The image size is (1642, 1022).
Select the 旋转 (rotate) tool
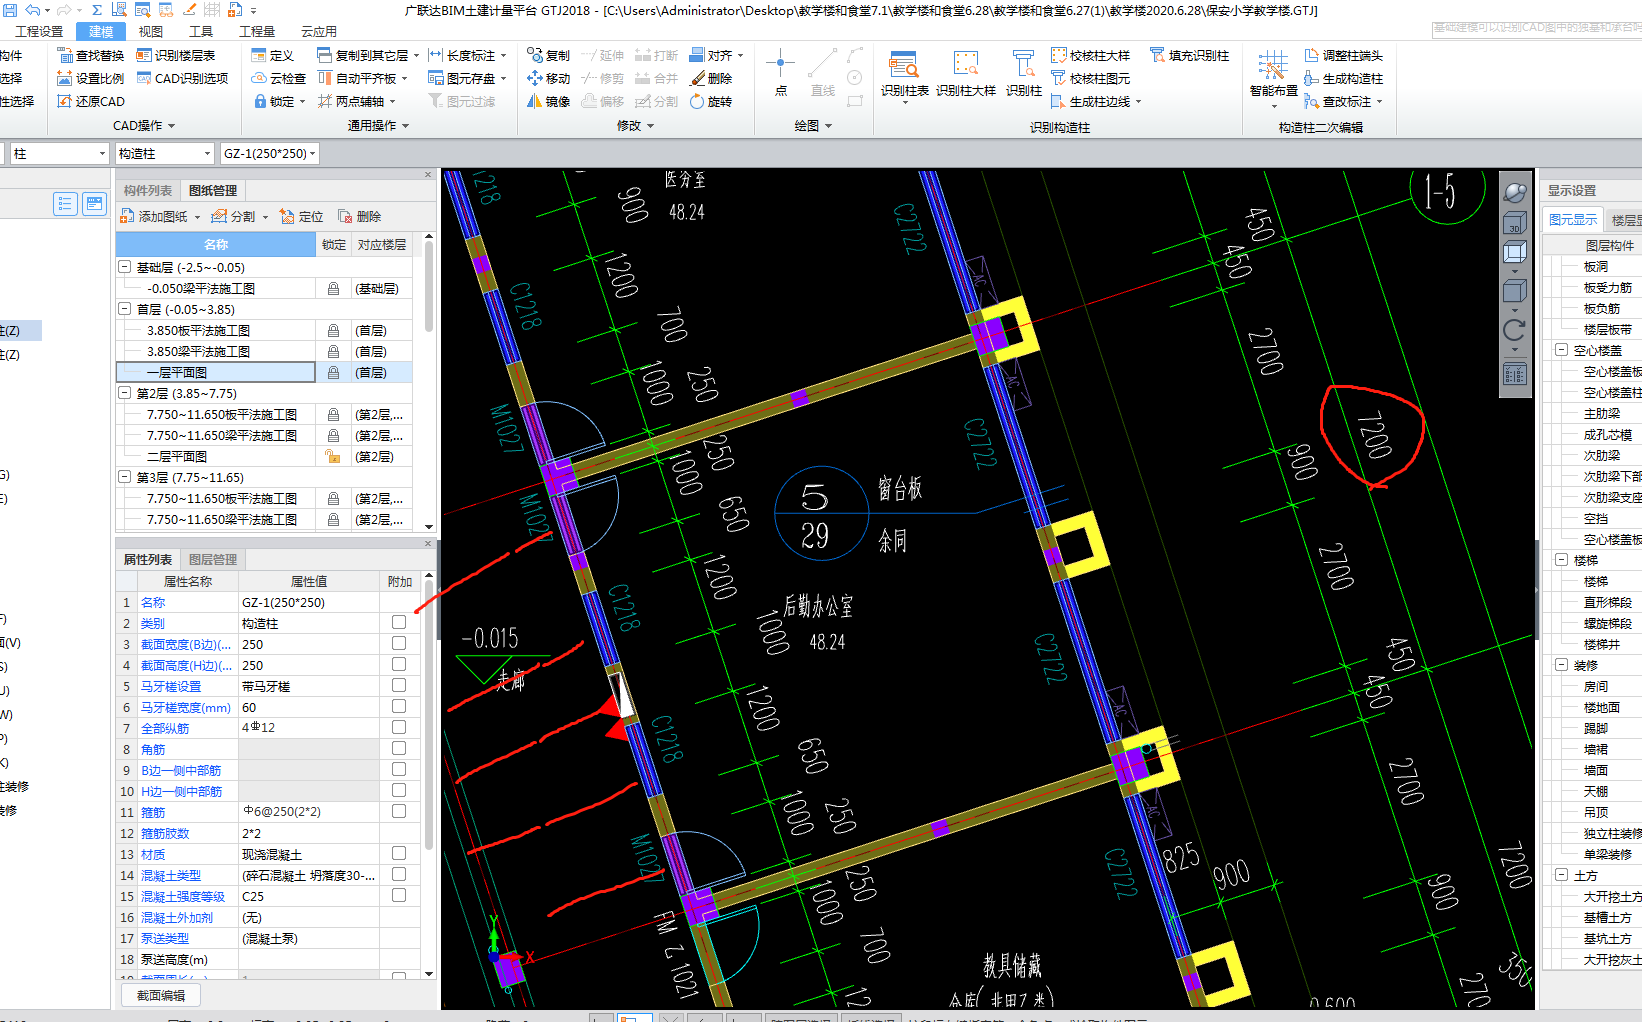(x=711, y=101)
